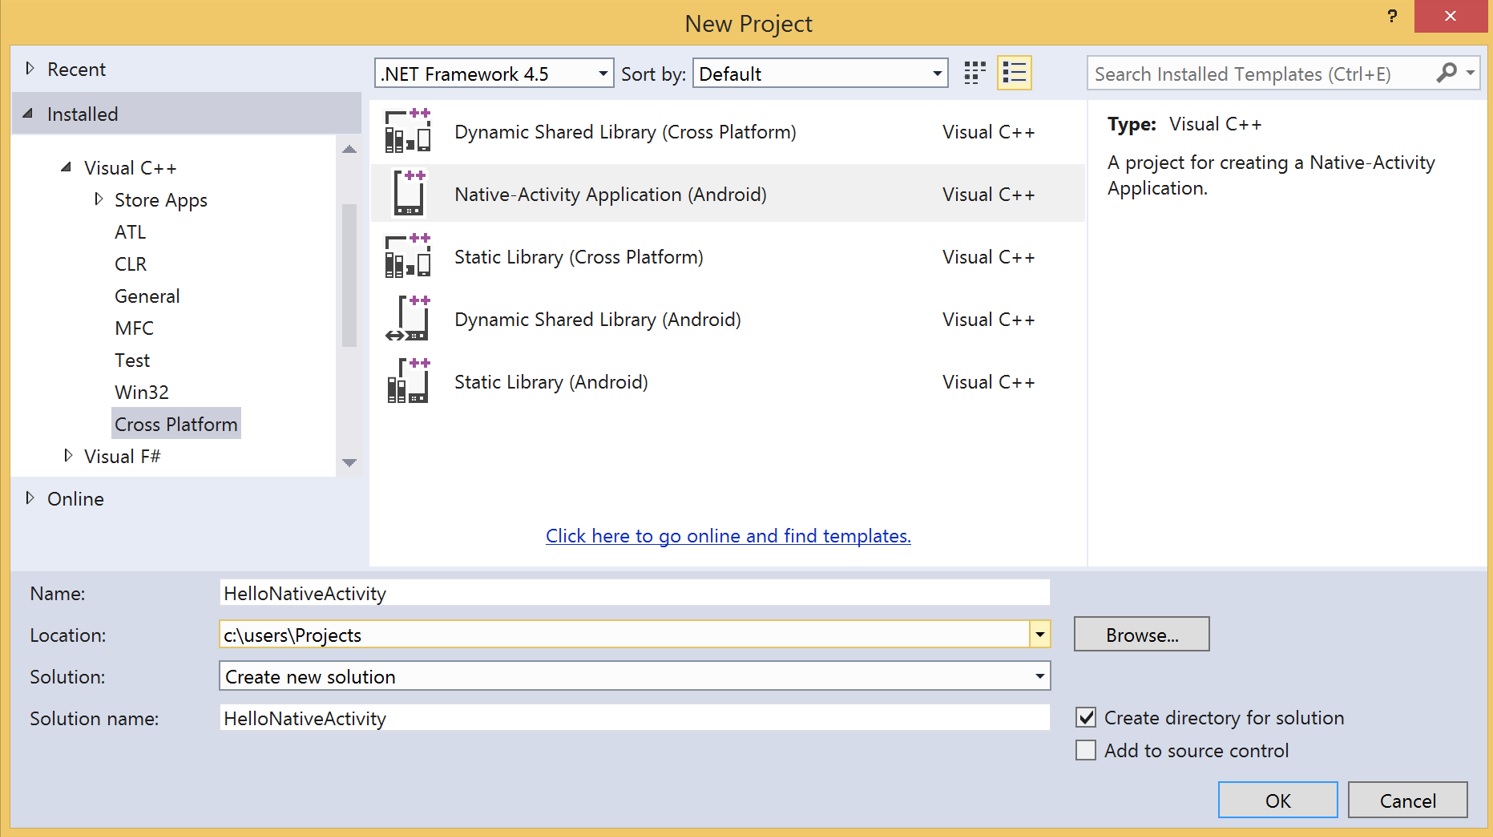Select the Win32 category in tree
This screenshot has height=837, width=1493.
pos(141,392)
